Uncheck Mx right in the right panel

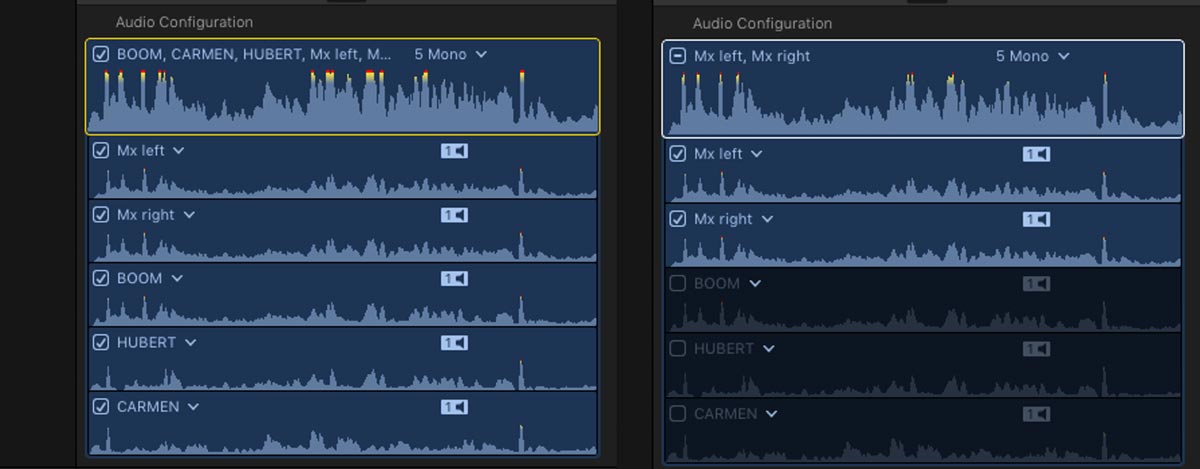coord(677,218)
